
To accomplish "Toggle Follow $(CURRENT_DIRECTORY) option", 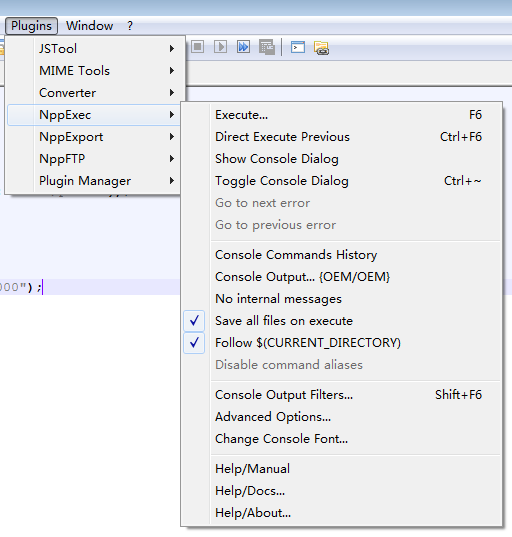I will pos(341,343).
